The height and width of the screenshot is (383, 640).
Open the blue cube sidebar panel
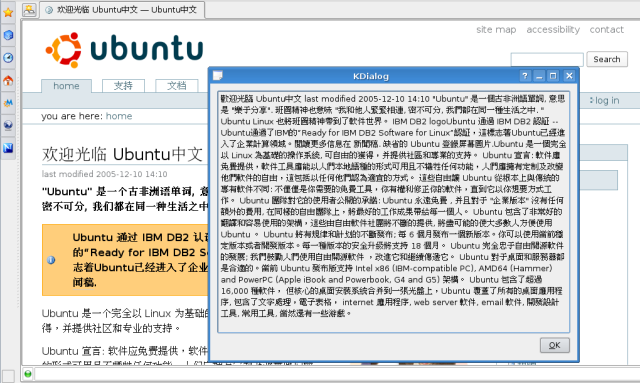coord(8,35)
